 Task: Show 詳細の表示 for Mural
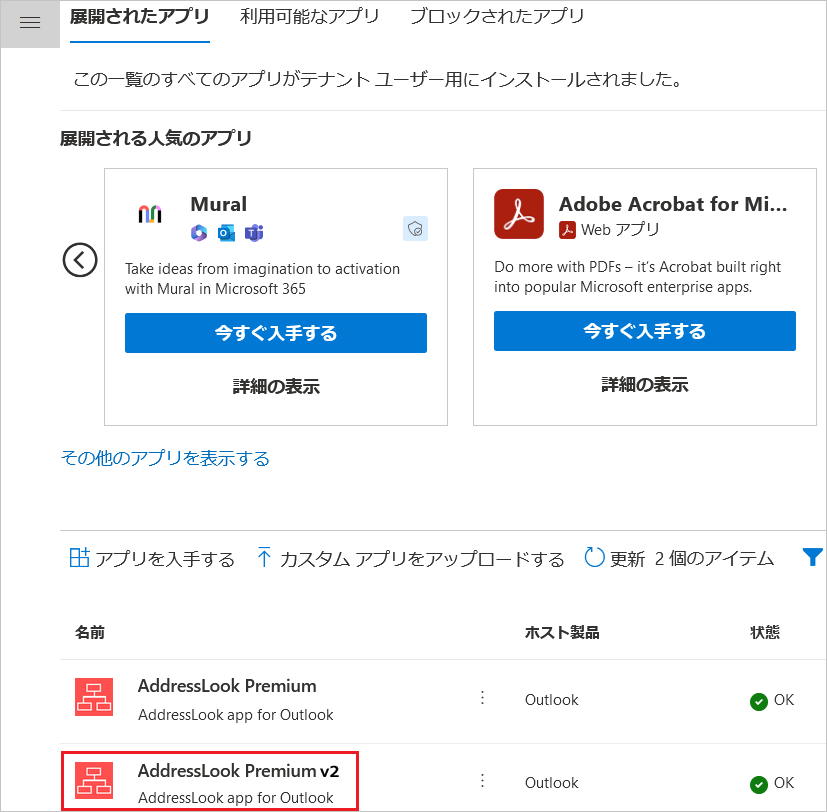(x=275, y=386)
